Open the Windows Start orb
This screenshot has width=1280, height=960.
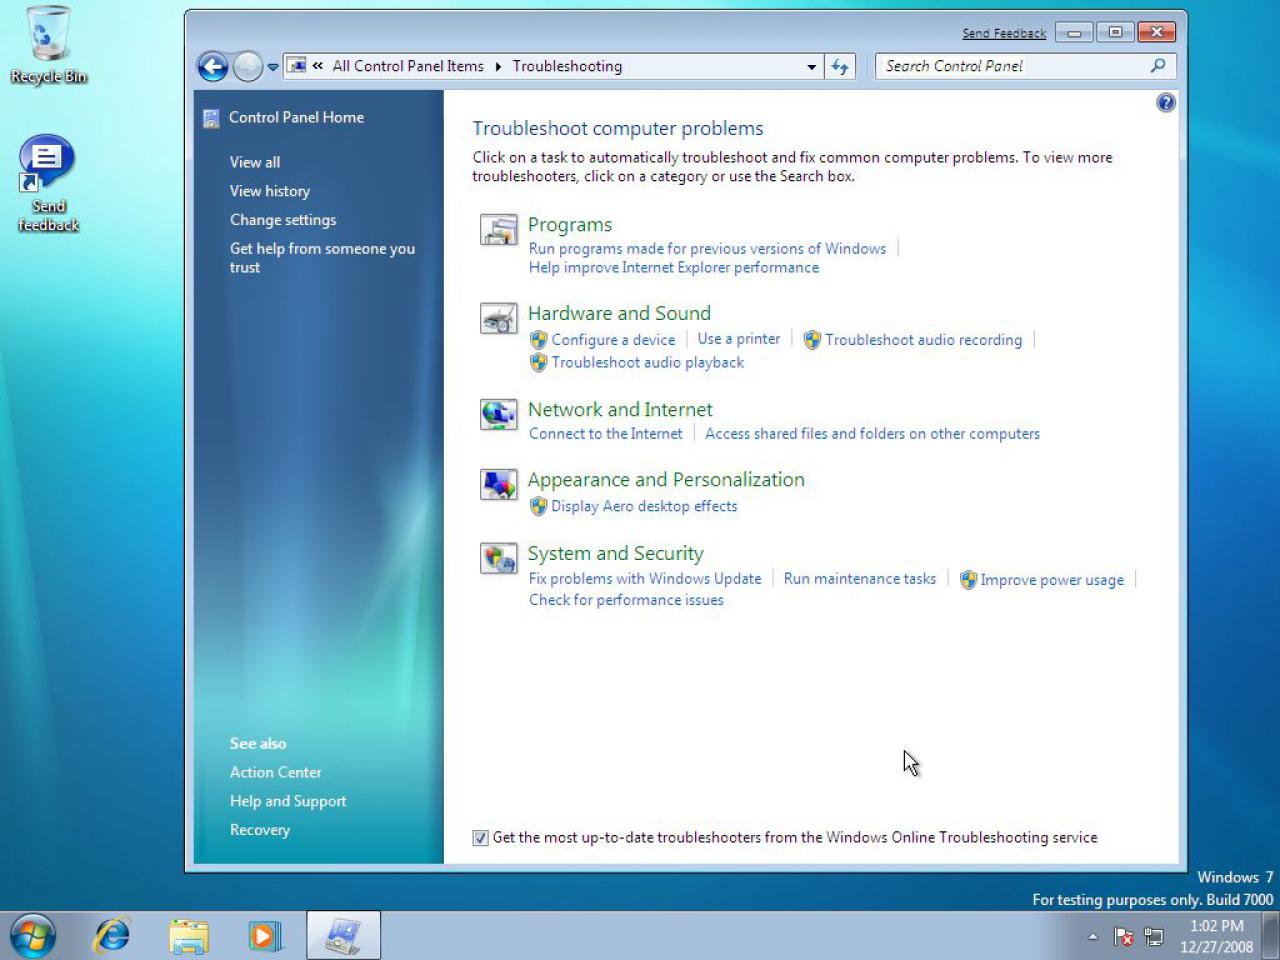[x=33, y=936]
